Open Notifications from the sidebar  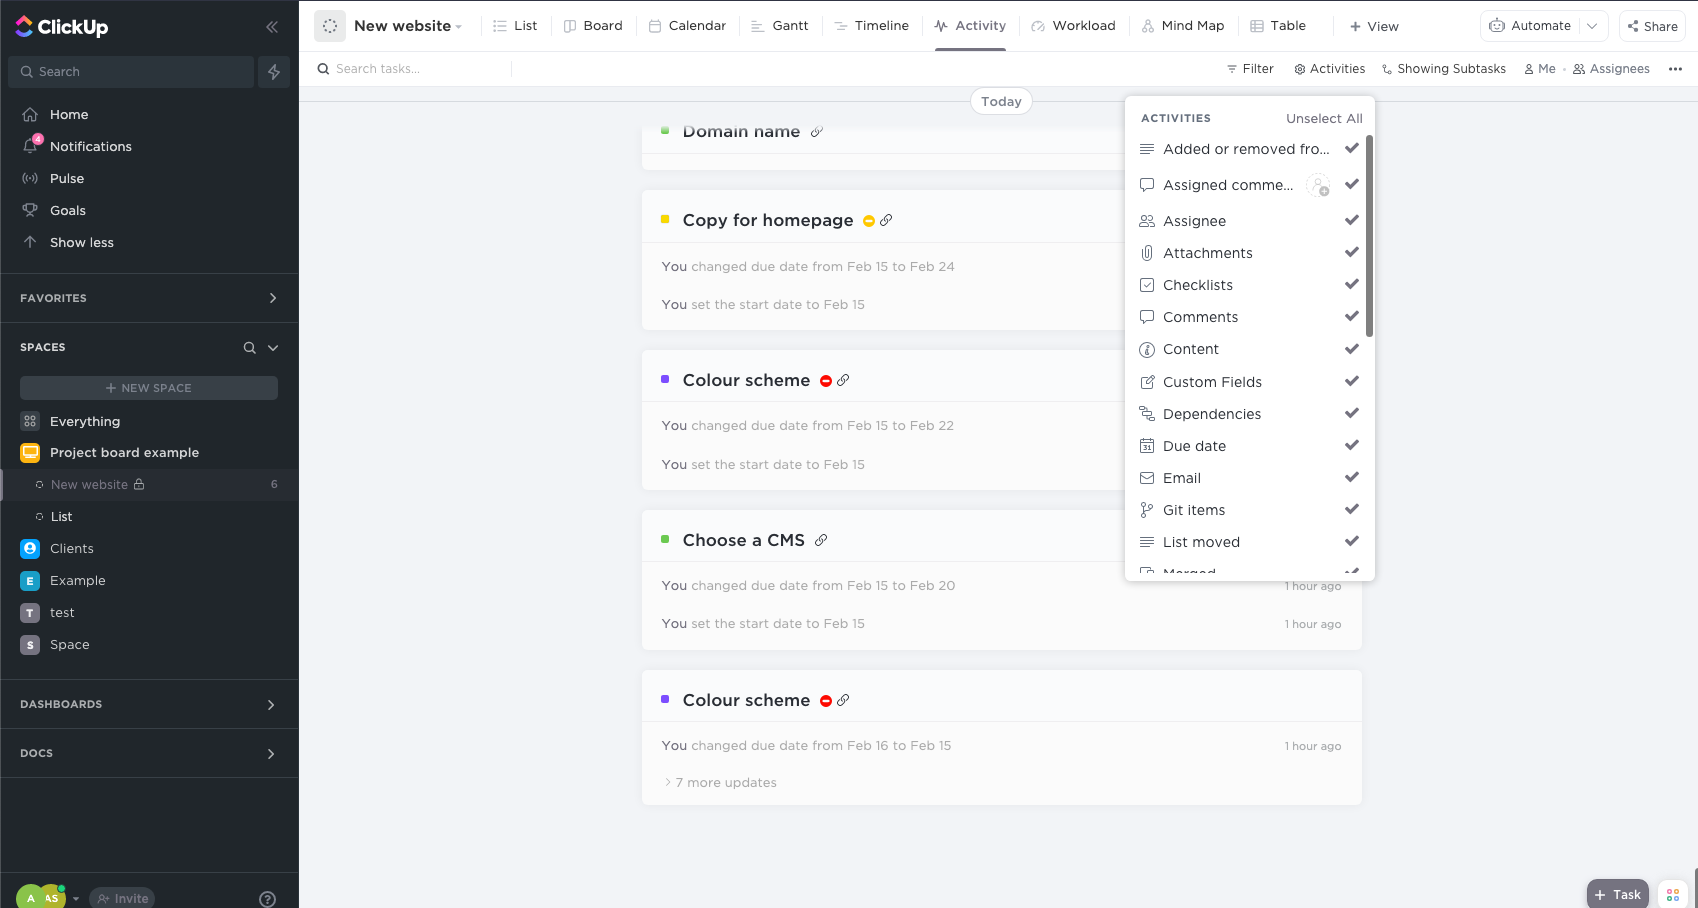click(x=89, y=146)
